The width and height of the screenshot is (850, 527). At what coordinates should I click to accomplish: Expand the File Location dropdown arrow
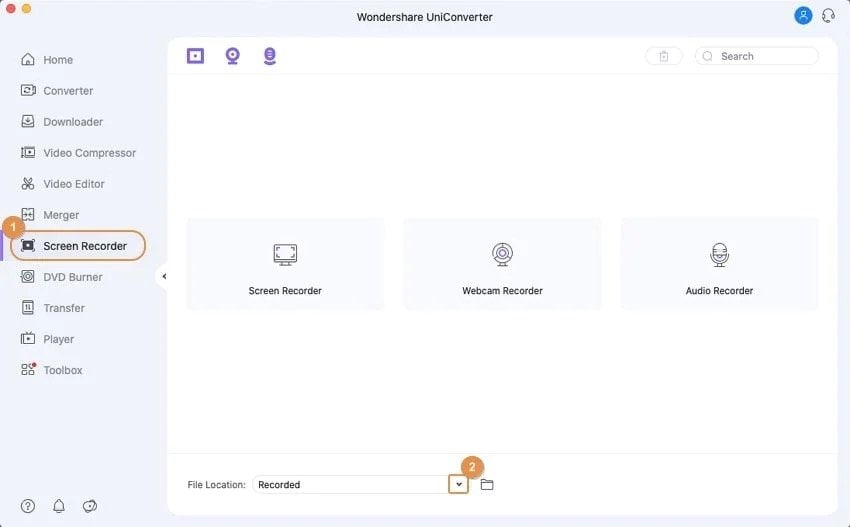click(459, 484)
